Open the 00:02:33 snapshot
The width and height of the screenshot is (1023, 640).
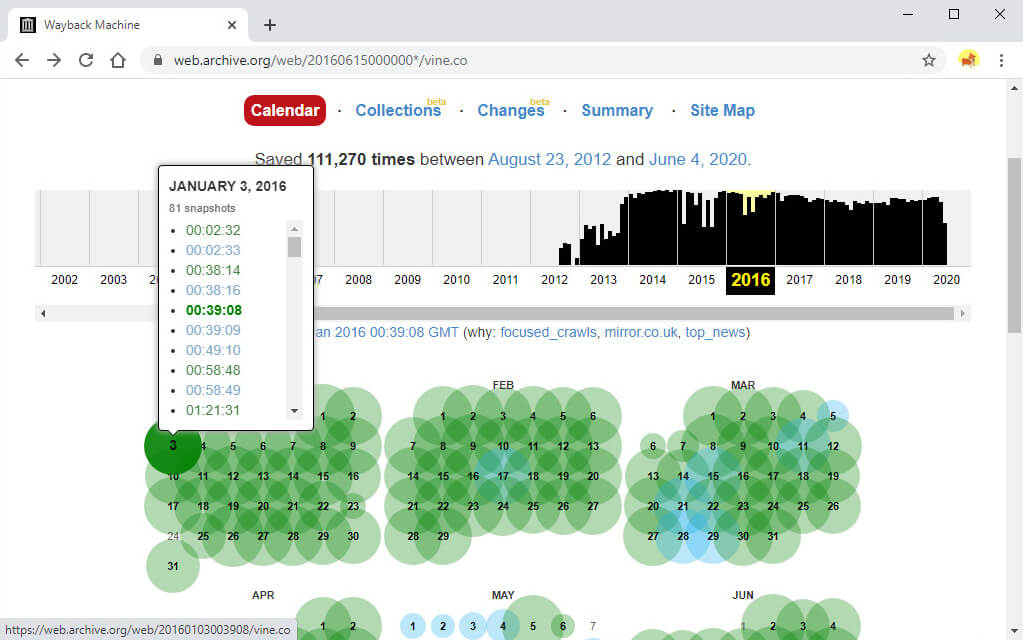click(213, 250)
